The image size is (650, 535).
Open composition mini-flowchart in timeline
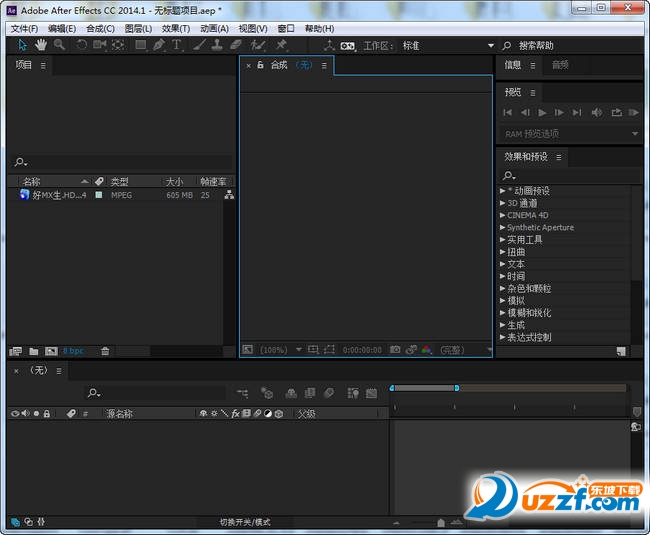pyautogui.click(x=243, y=393)
